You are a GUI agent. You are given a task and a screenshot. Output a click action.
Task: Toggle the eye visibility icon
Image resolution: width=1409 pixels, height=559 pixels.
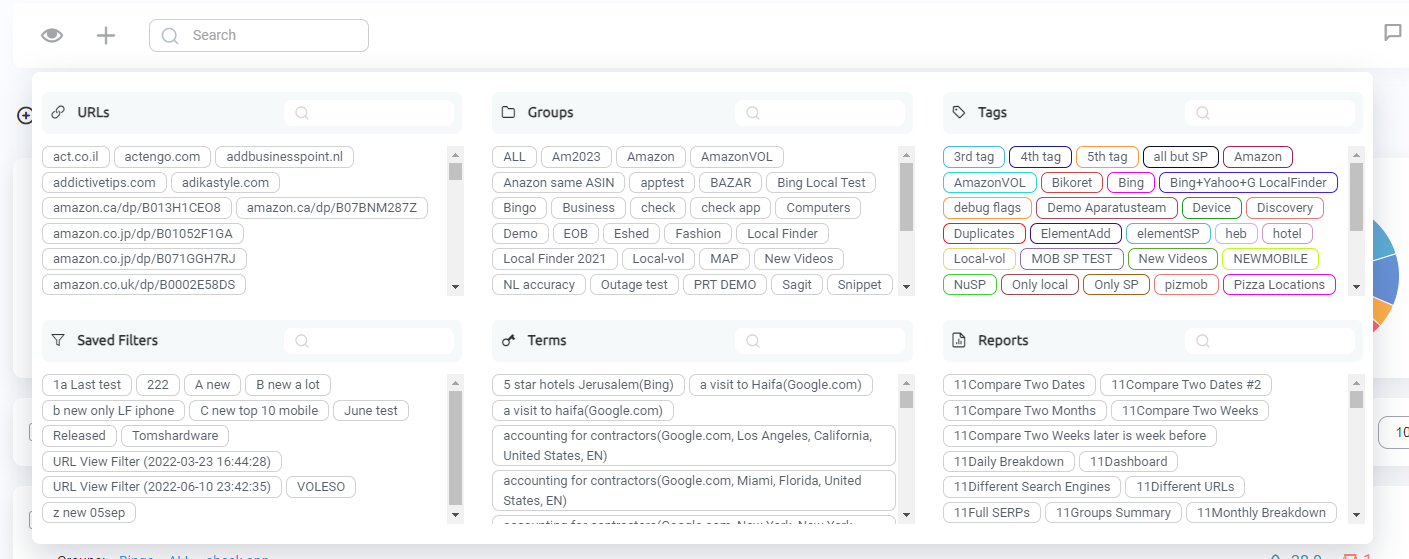coord(52,35)
